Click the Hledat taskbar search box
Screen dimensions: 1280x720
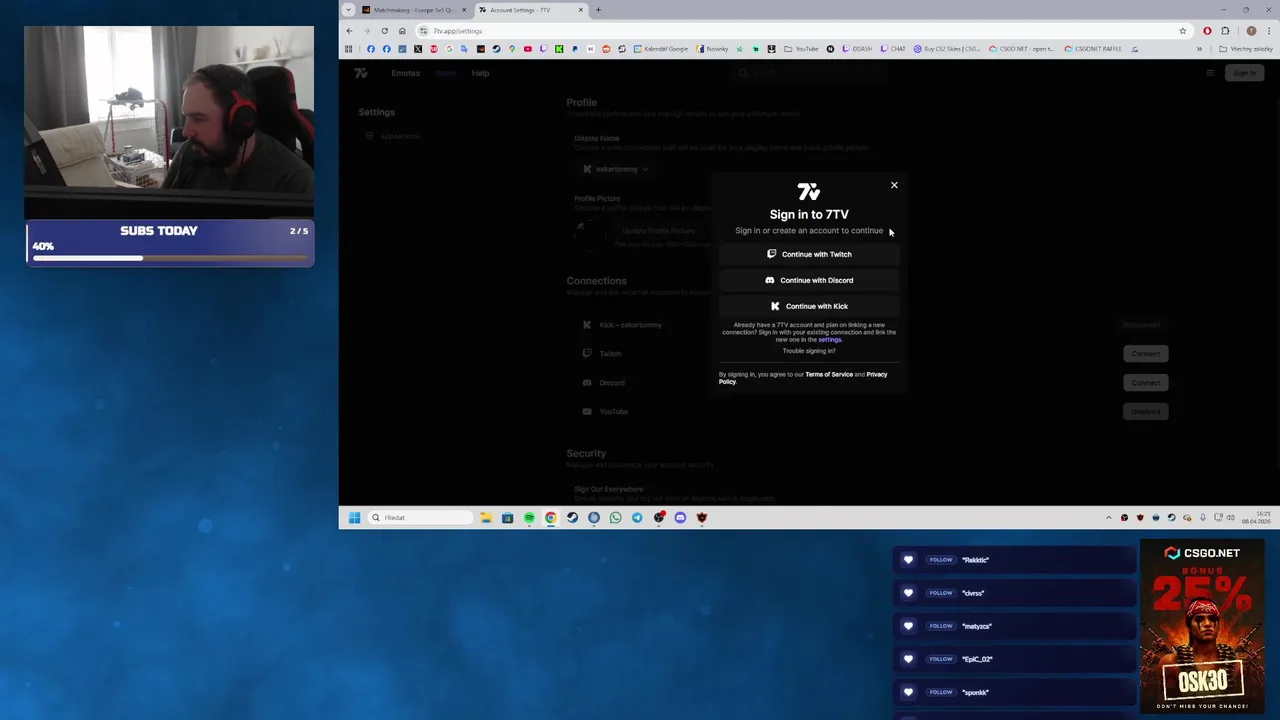[420, 518]
